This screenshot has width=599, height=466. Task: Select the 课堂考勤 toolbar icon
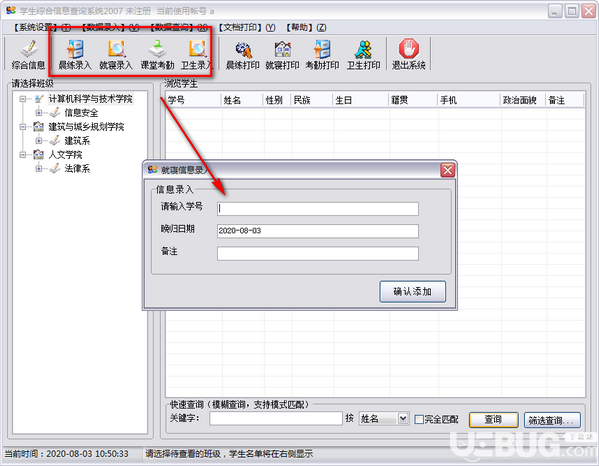point(157,55)
